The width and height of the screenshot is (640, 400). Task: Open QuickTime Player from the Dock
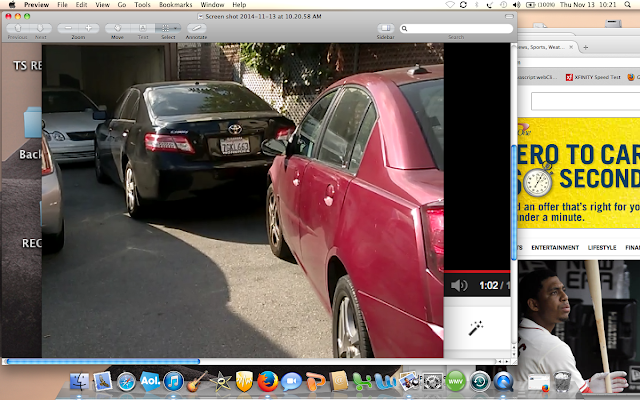503,382
